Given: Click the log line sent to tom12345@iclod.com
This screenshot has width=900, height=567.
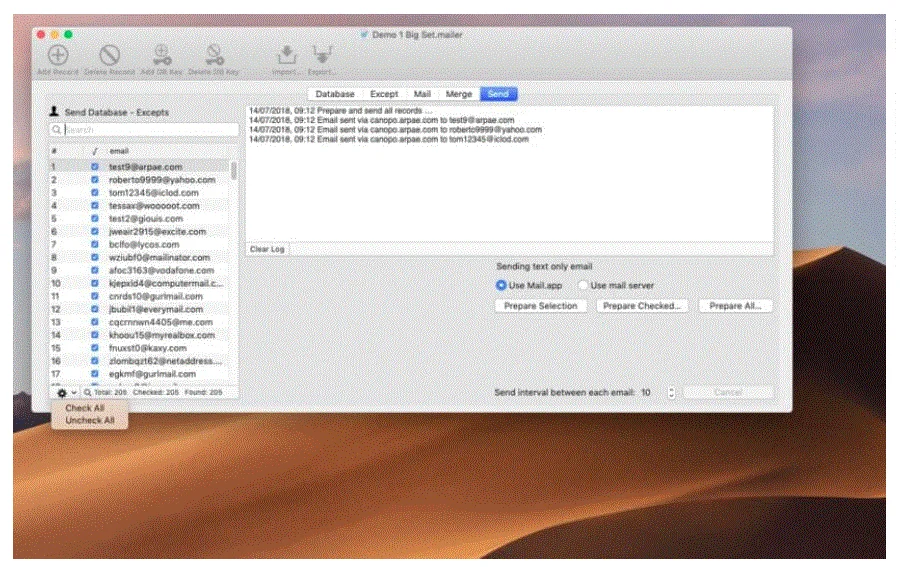Looking at the screenshot, I should 389,139.
